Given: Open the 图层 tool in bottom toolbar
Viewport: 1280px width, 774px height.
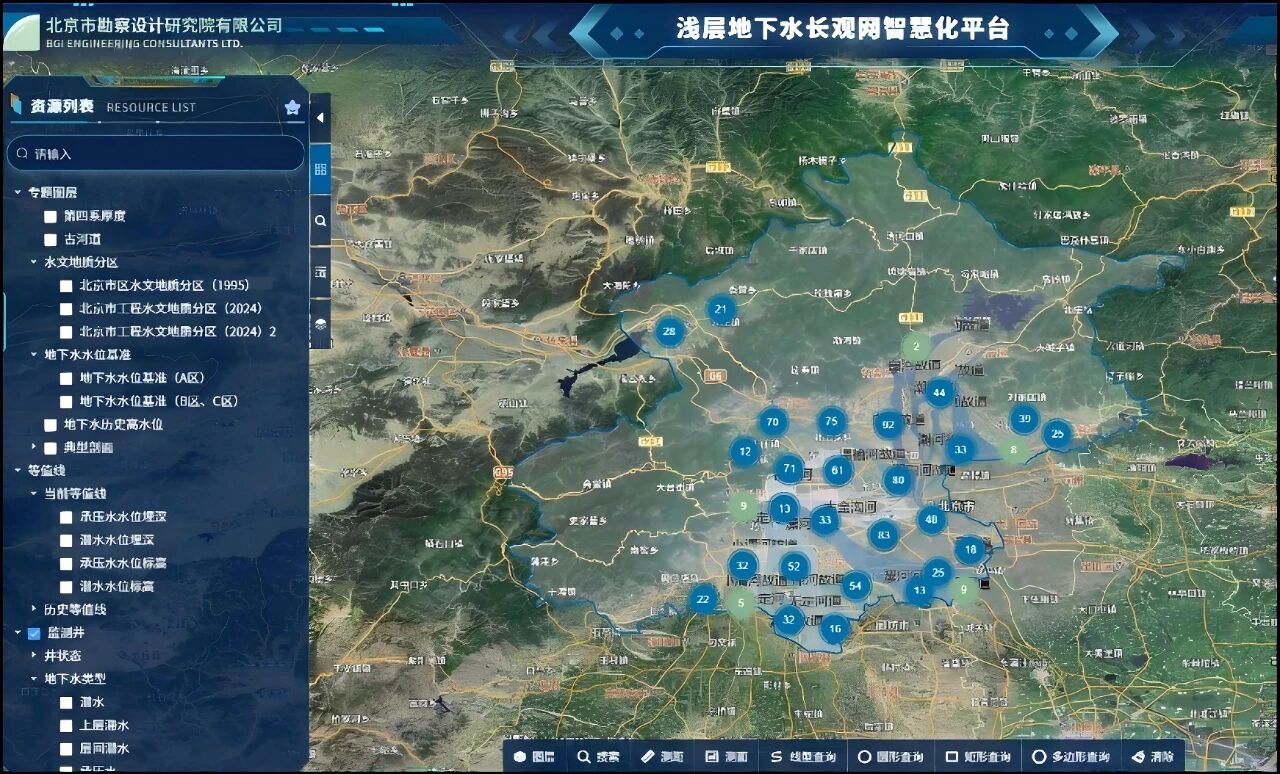Looking at the screenshot, I should coord(534,757).
